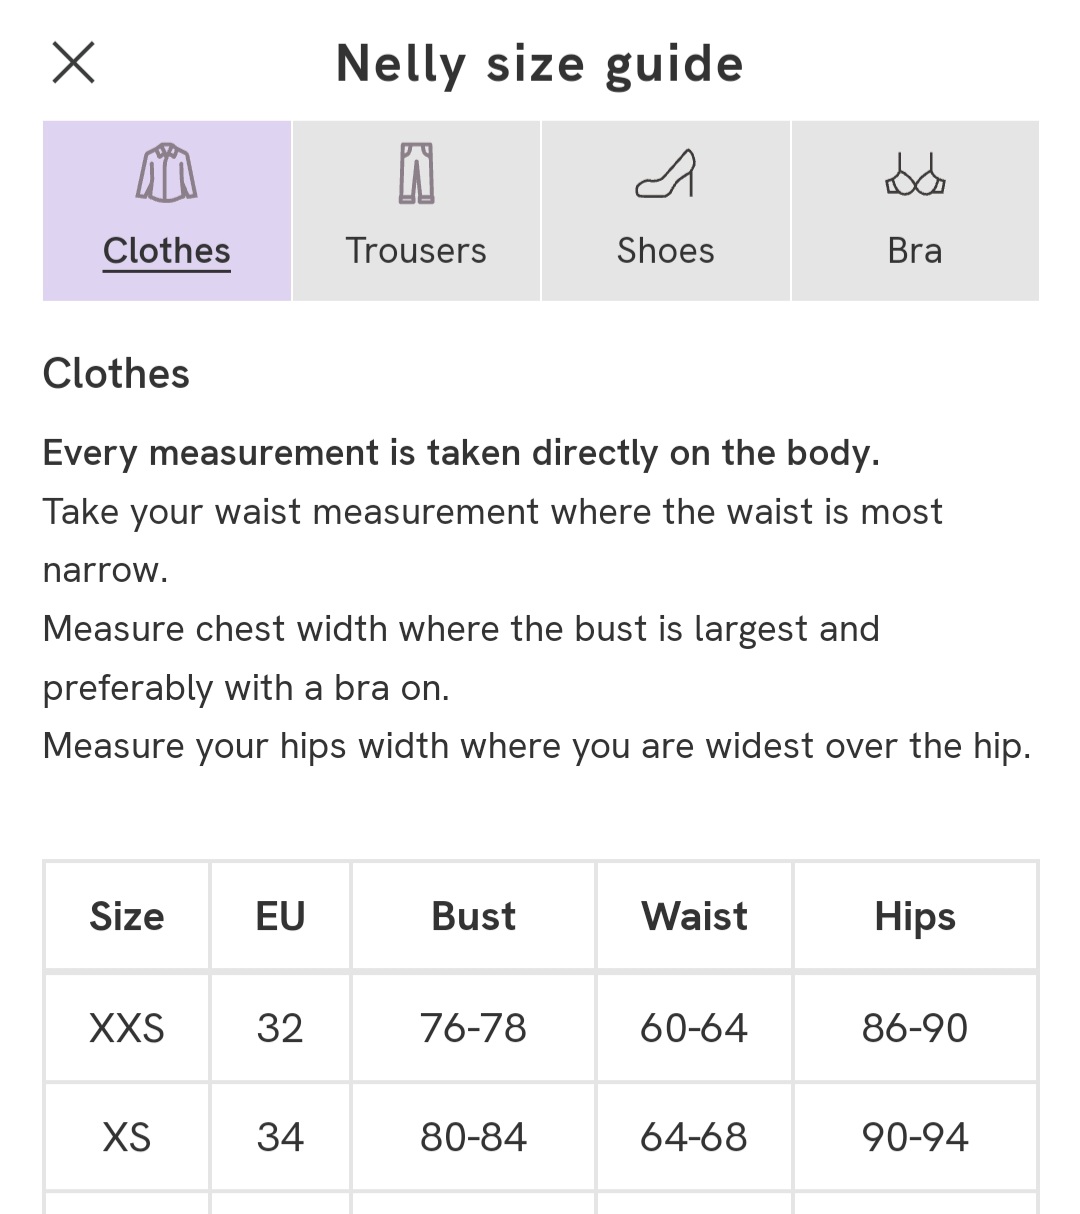Click the 76-78 bust measurement cell

click(473, 1028)
